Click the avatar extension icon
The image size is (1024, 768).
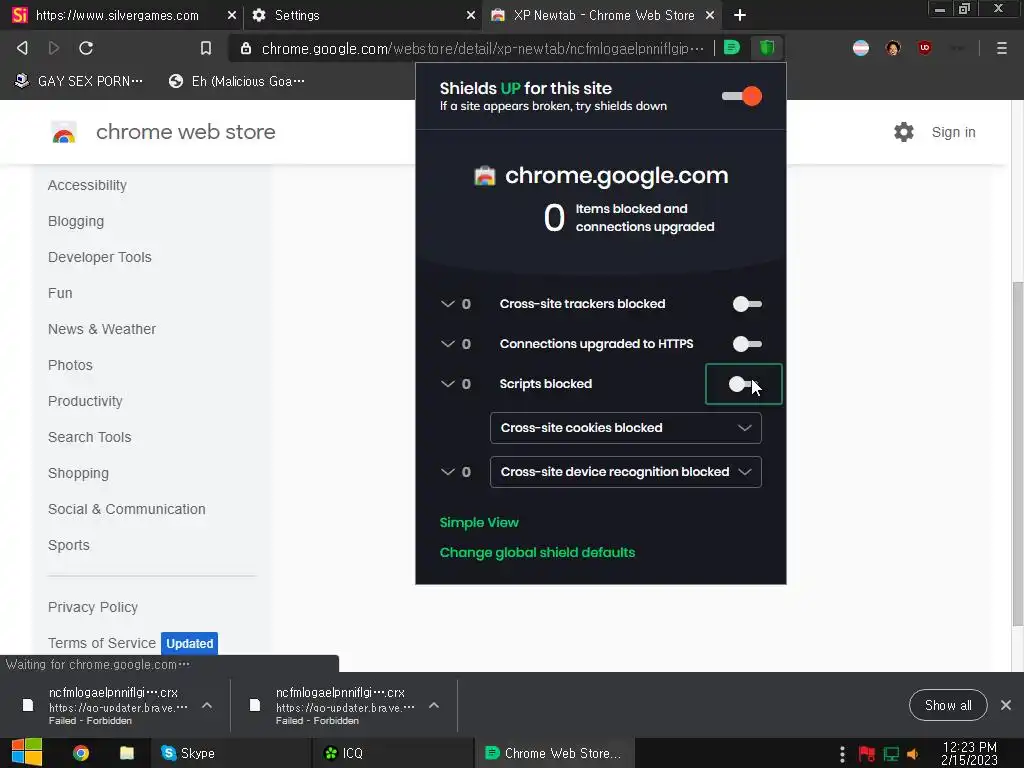click(x=893, y=48)
